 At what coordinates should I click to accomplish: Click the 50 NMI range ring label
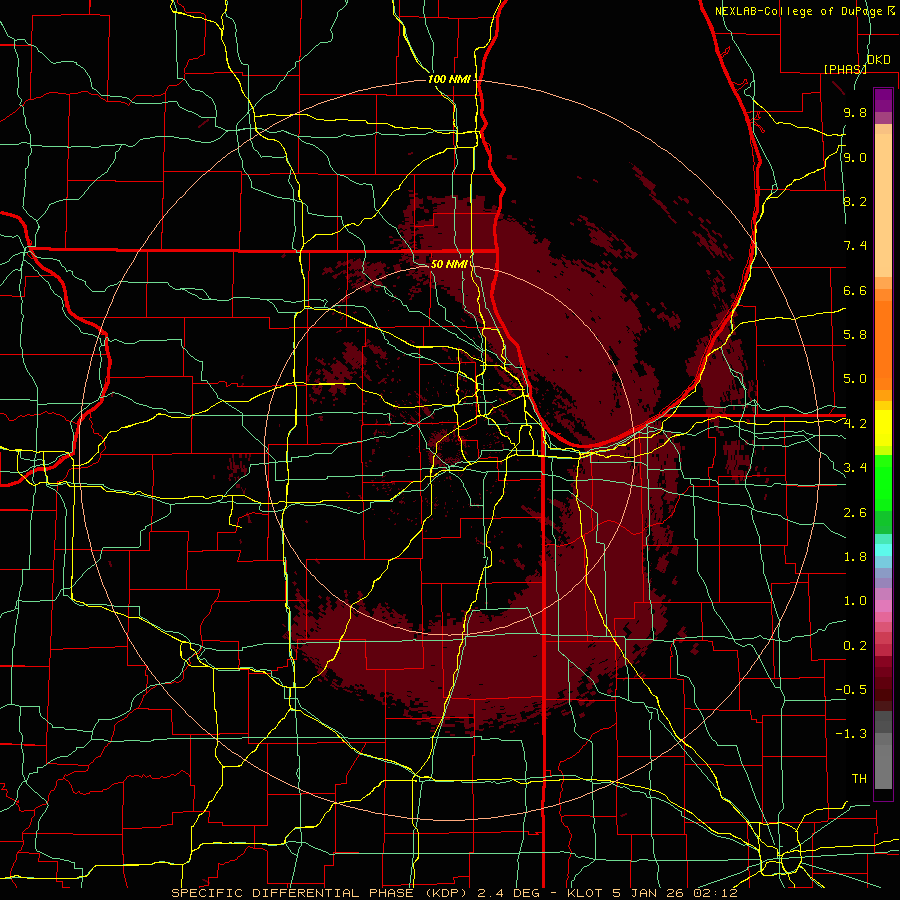pos(449,264)
